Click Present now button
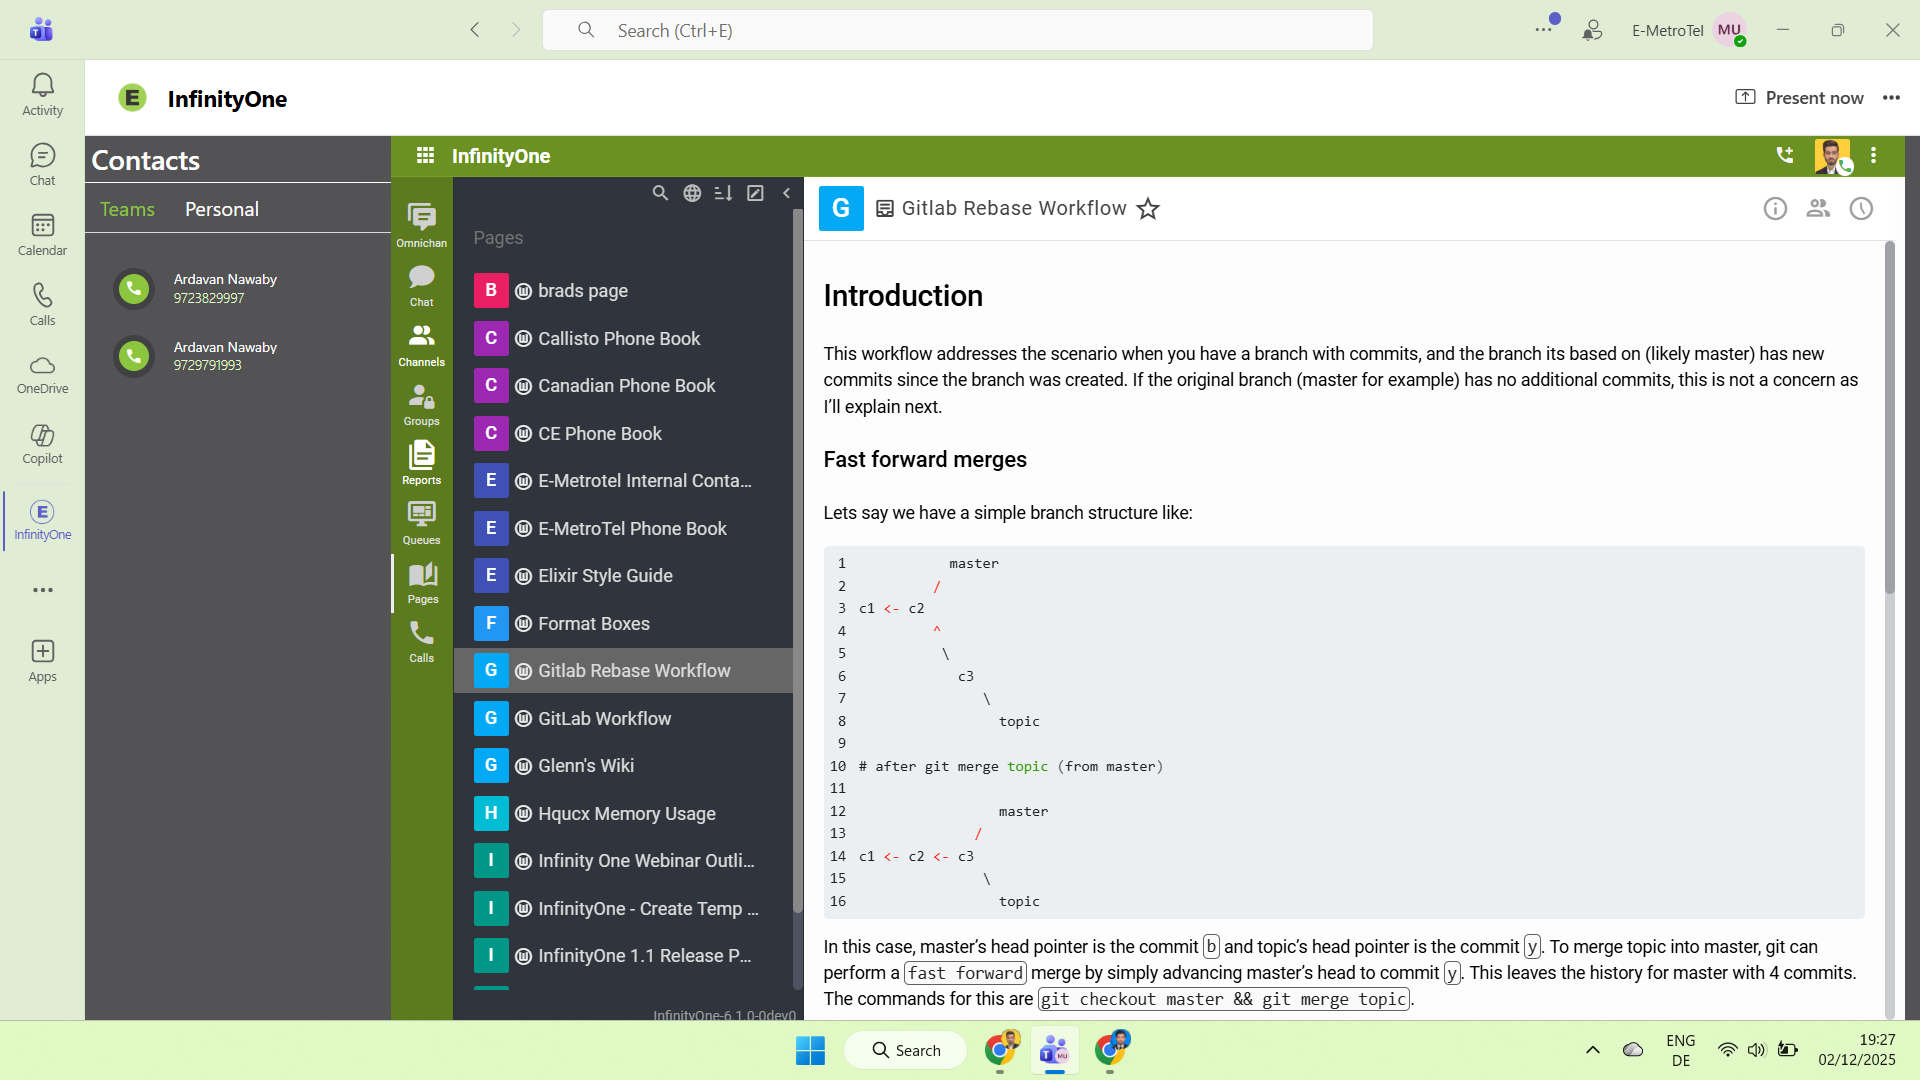Image resolution: width=1920 pixels, height=1080 pixels. click(1799, 97)
